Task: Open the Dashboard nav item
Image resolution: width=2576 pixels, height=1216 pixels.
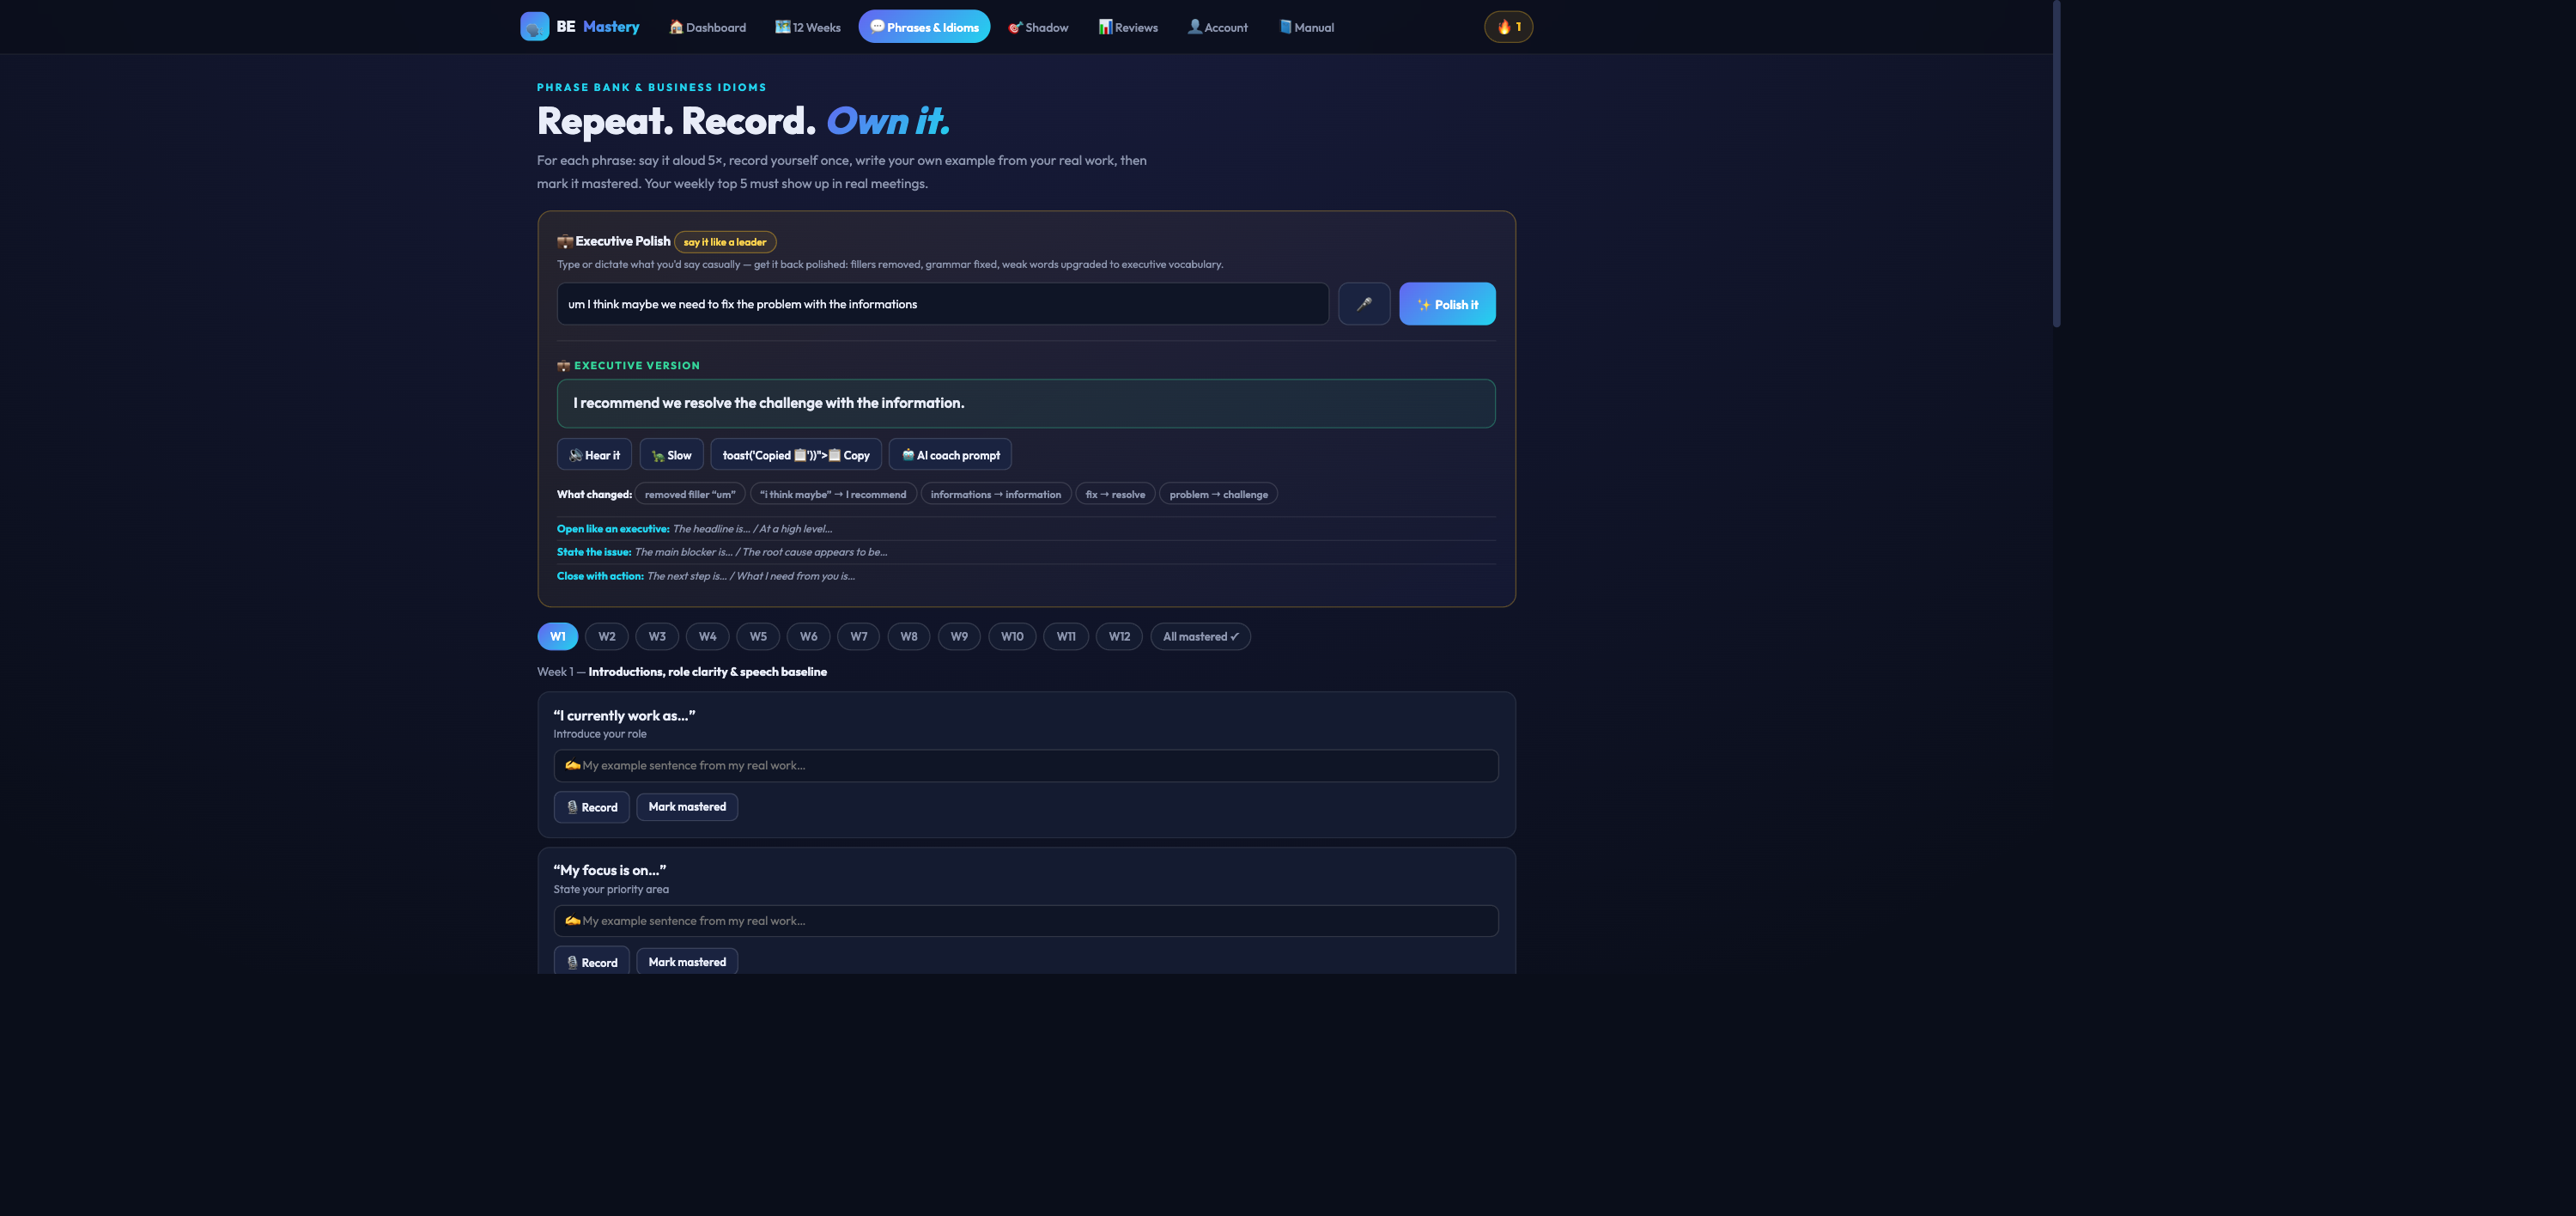Action: click(708, 27)
